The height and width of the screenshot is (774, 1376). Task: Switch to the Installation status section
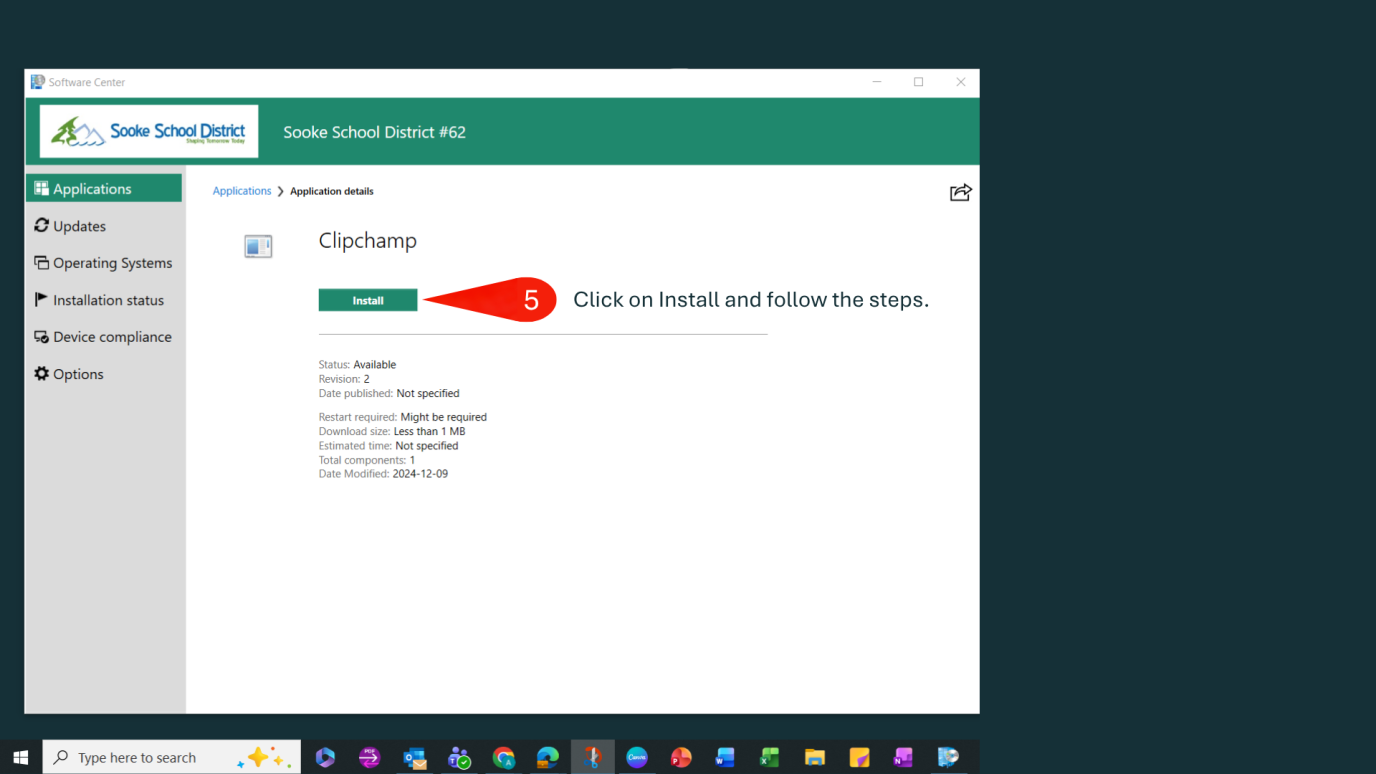click(x=108, y=299)
